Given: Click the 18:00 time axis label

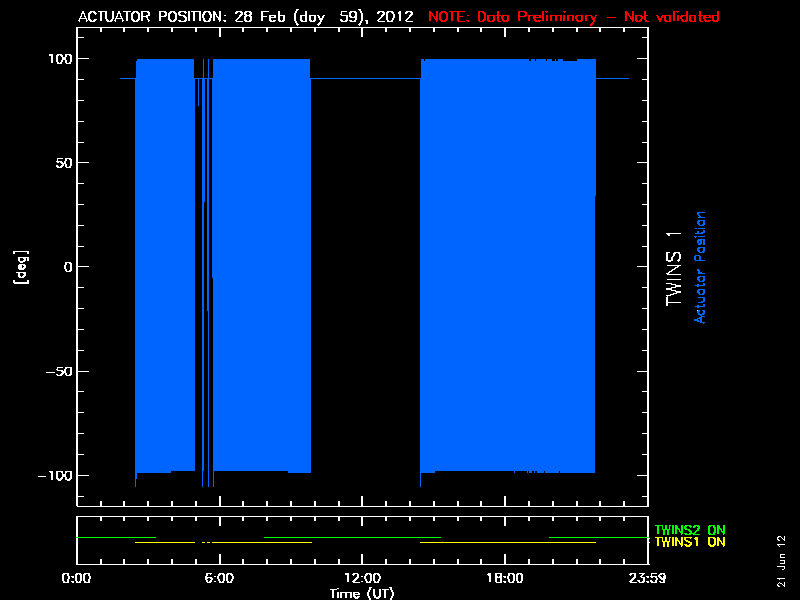Looking at the screenshot, I should pos(505,578).
